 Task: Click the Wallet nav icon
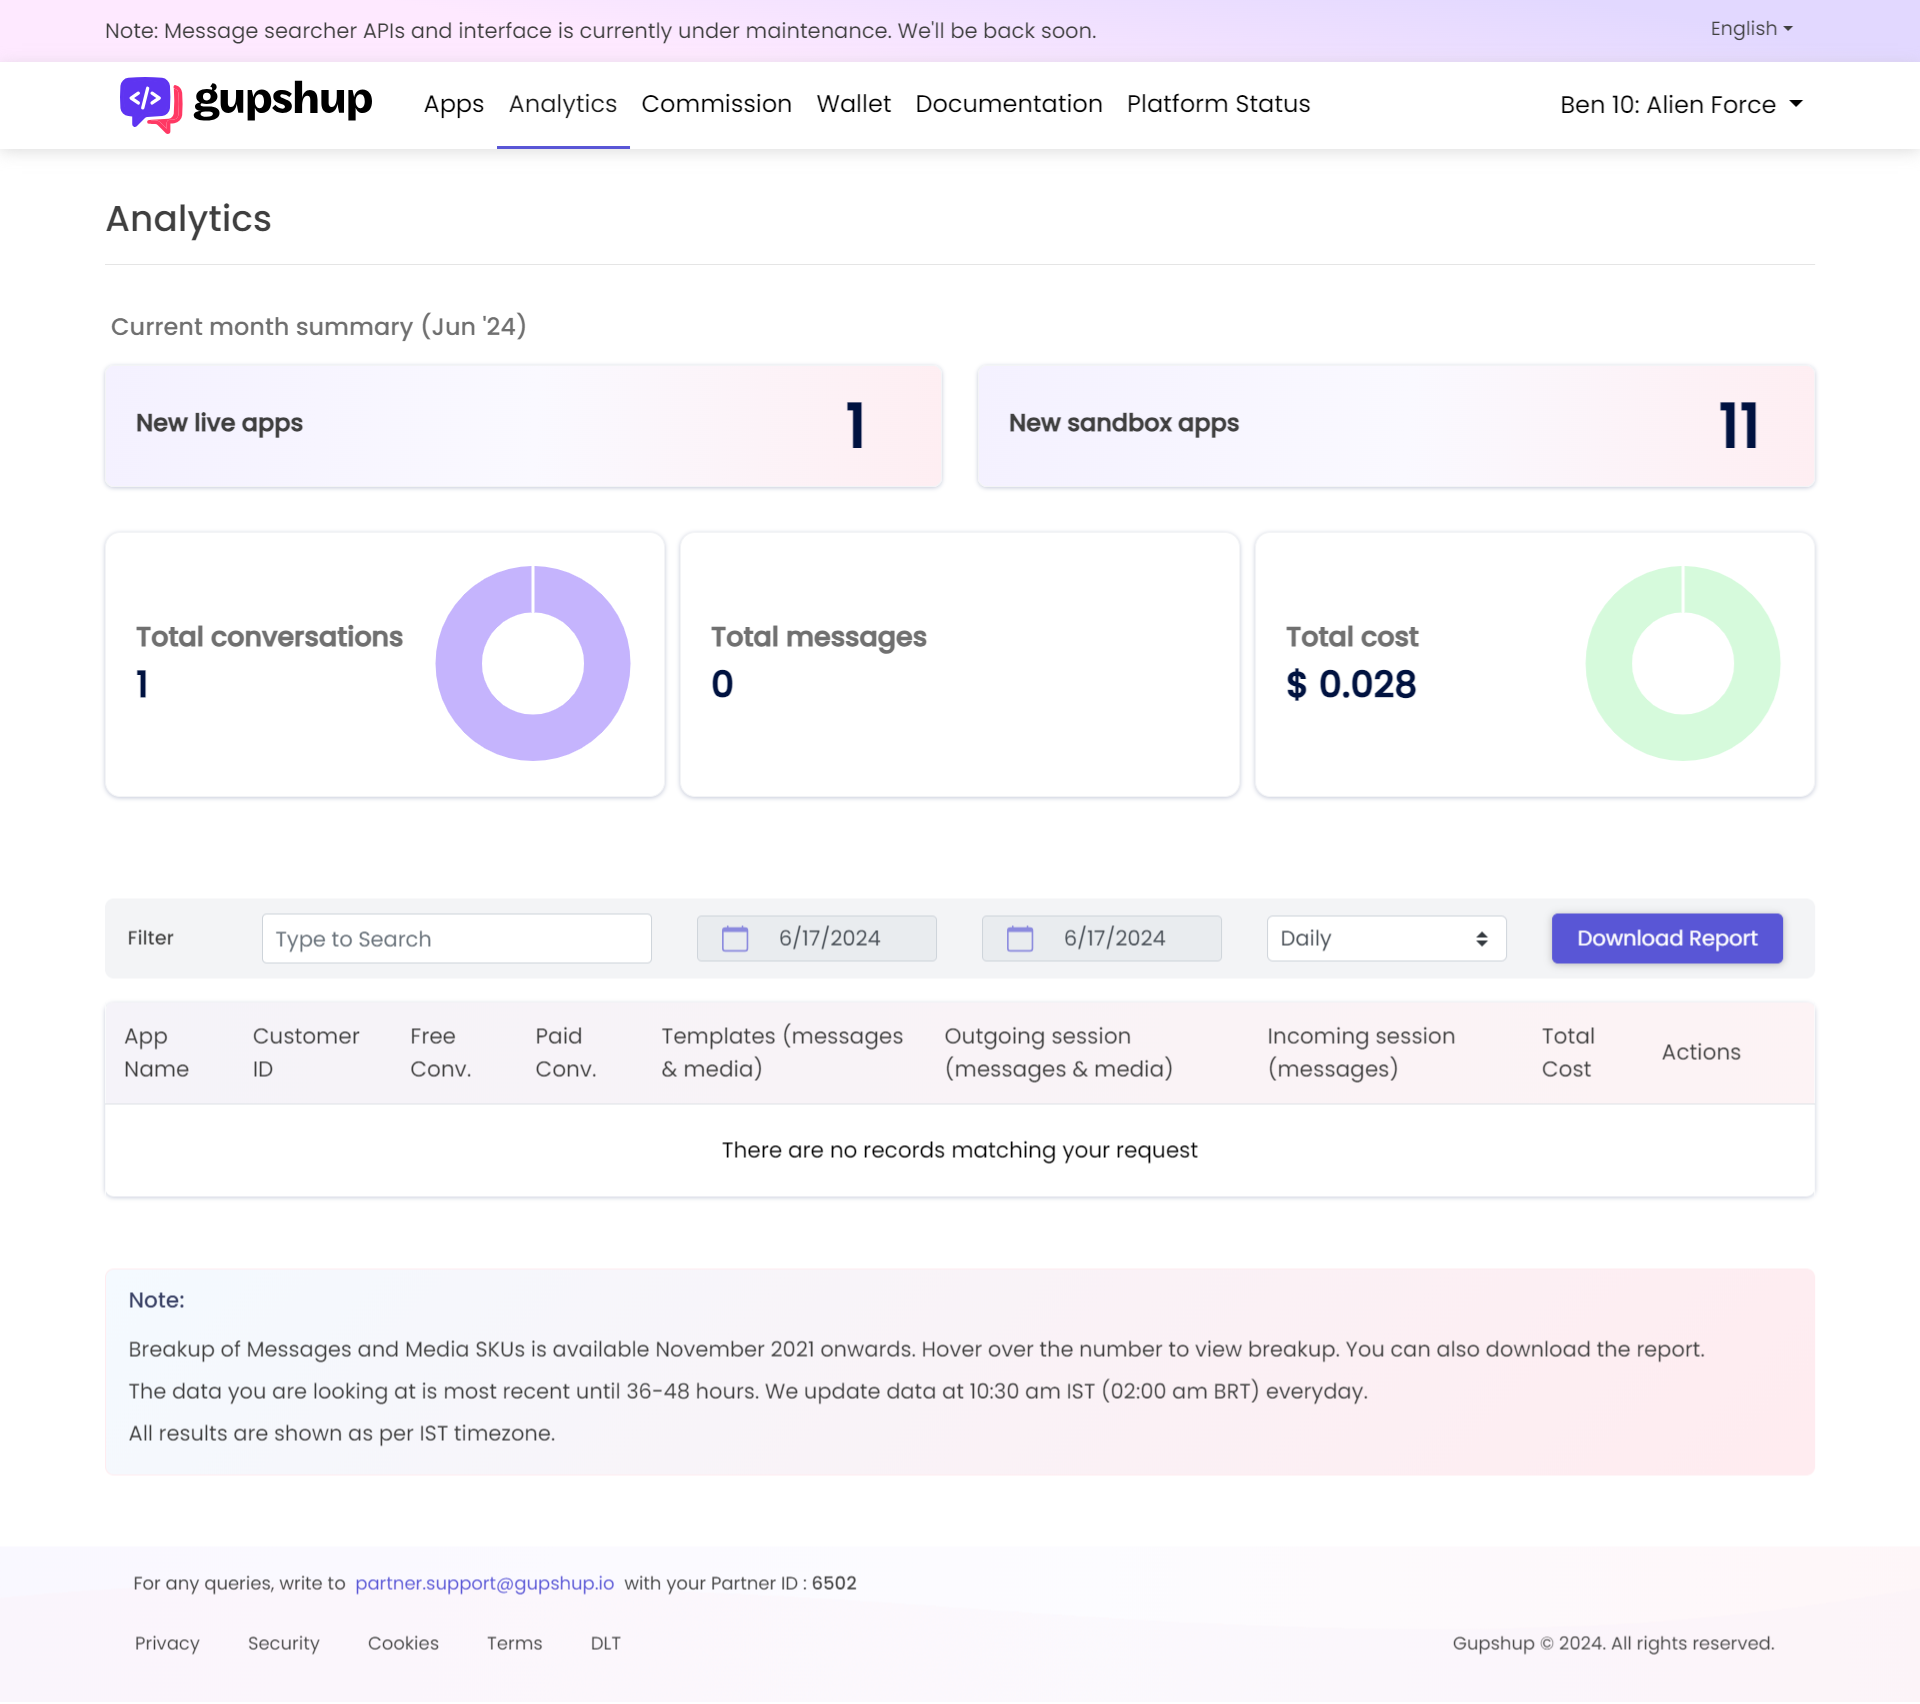852,104
